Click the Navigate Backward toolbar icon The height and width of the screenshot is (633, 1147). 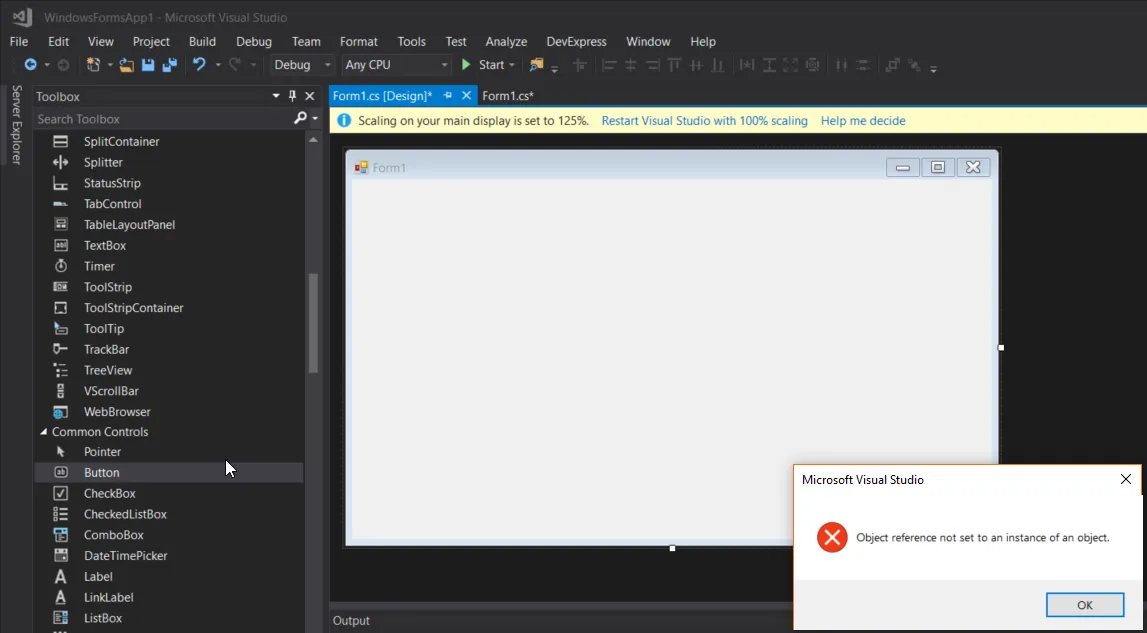pos(31,64)
